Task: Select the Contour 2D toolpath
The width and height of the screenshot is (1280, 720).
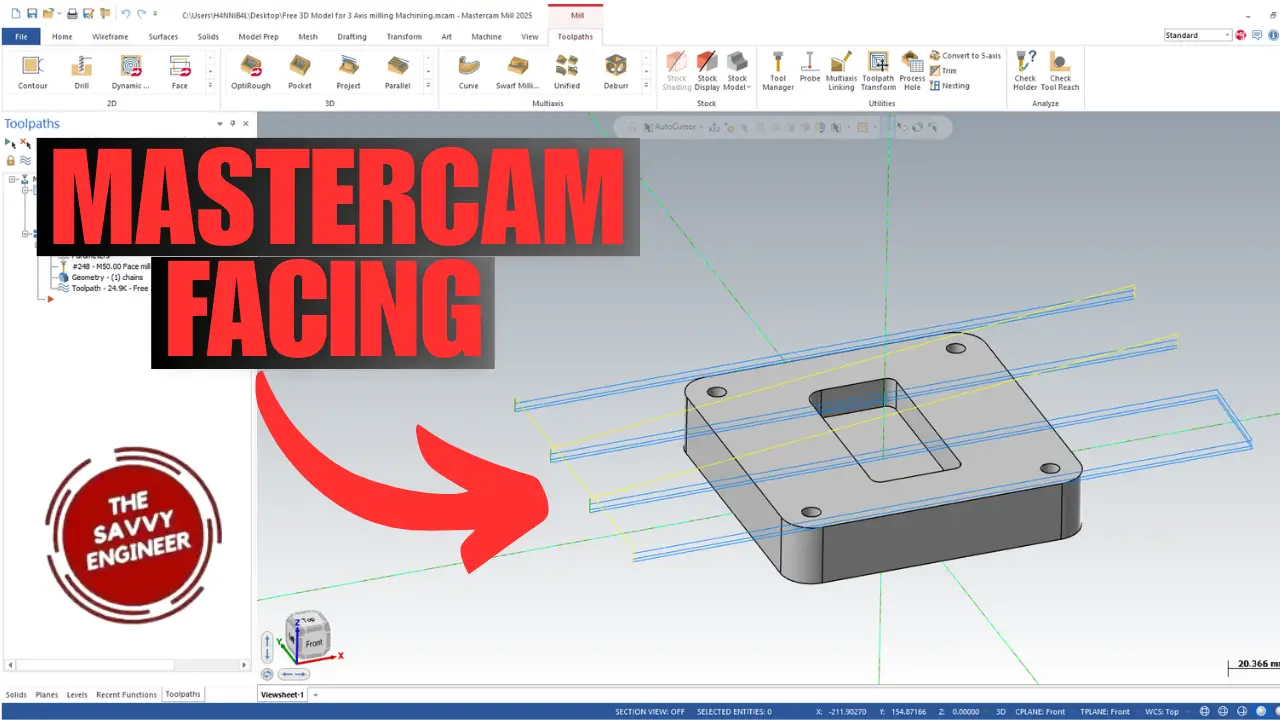Action: tap(33, 72)
